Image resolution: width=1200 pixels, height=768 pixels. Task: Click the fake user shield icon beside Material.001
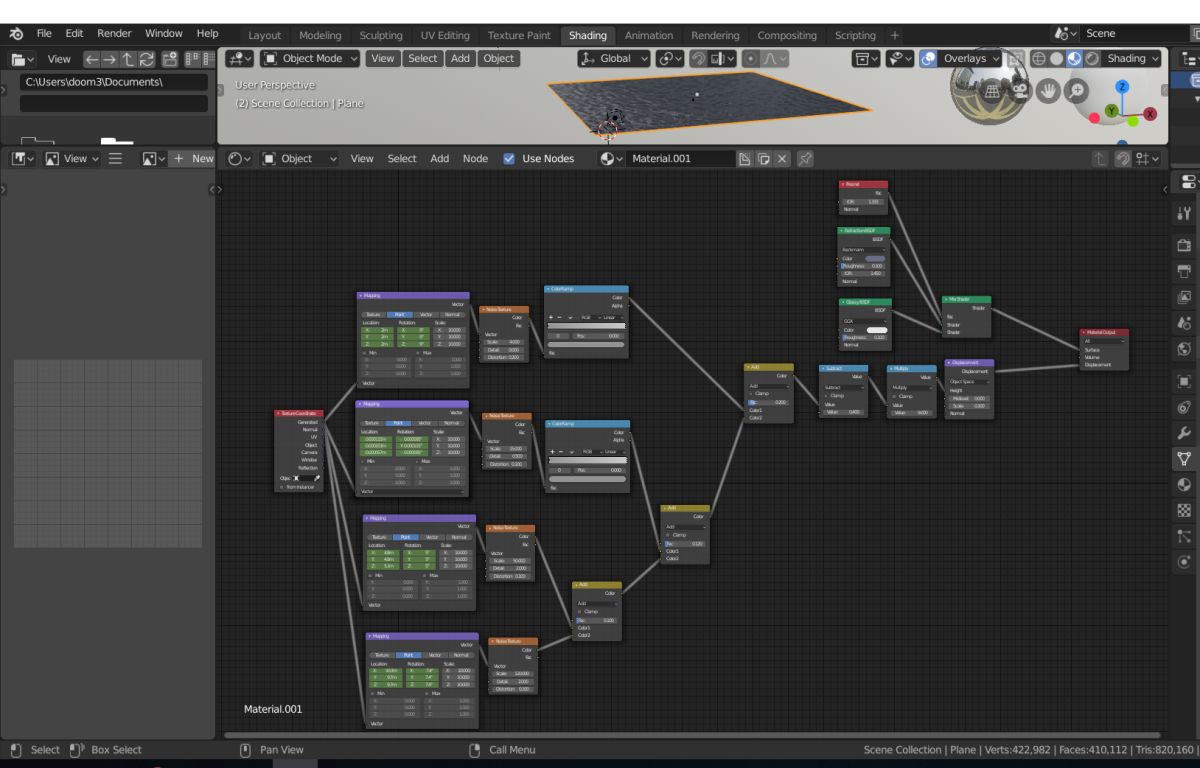click(743, 159)
